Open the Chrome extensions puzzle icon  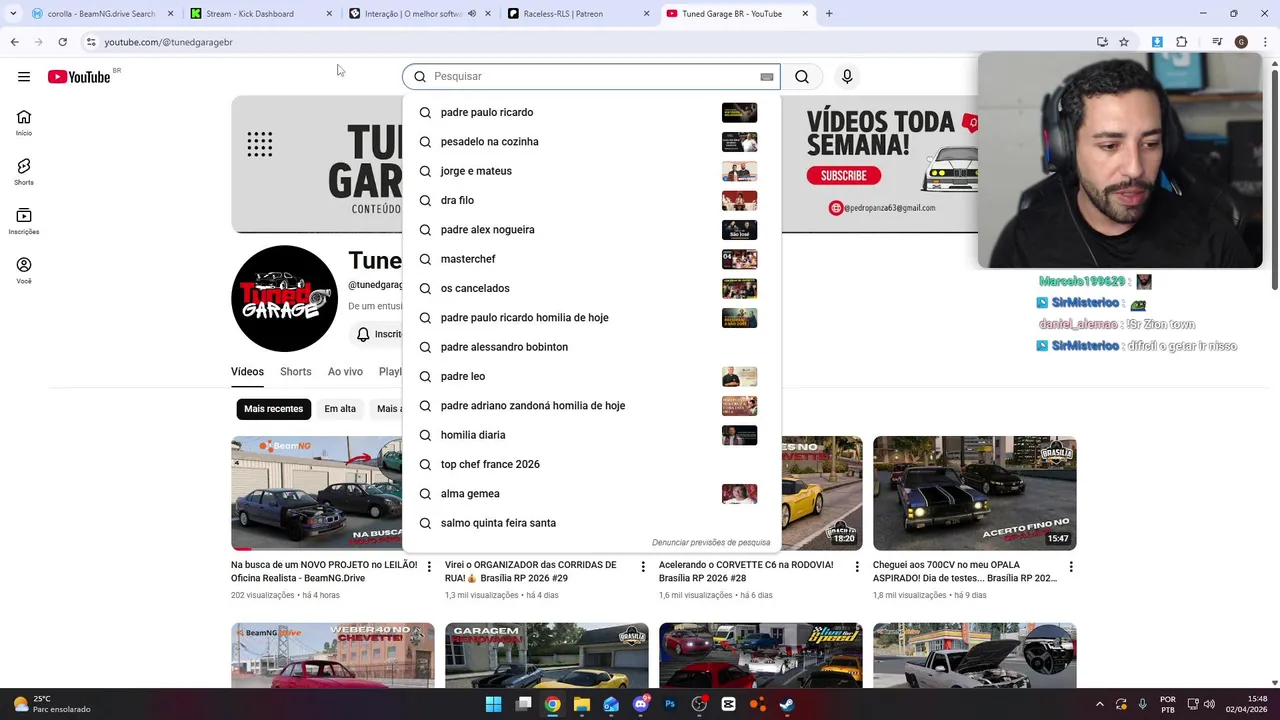(1181, 42)
